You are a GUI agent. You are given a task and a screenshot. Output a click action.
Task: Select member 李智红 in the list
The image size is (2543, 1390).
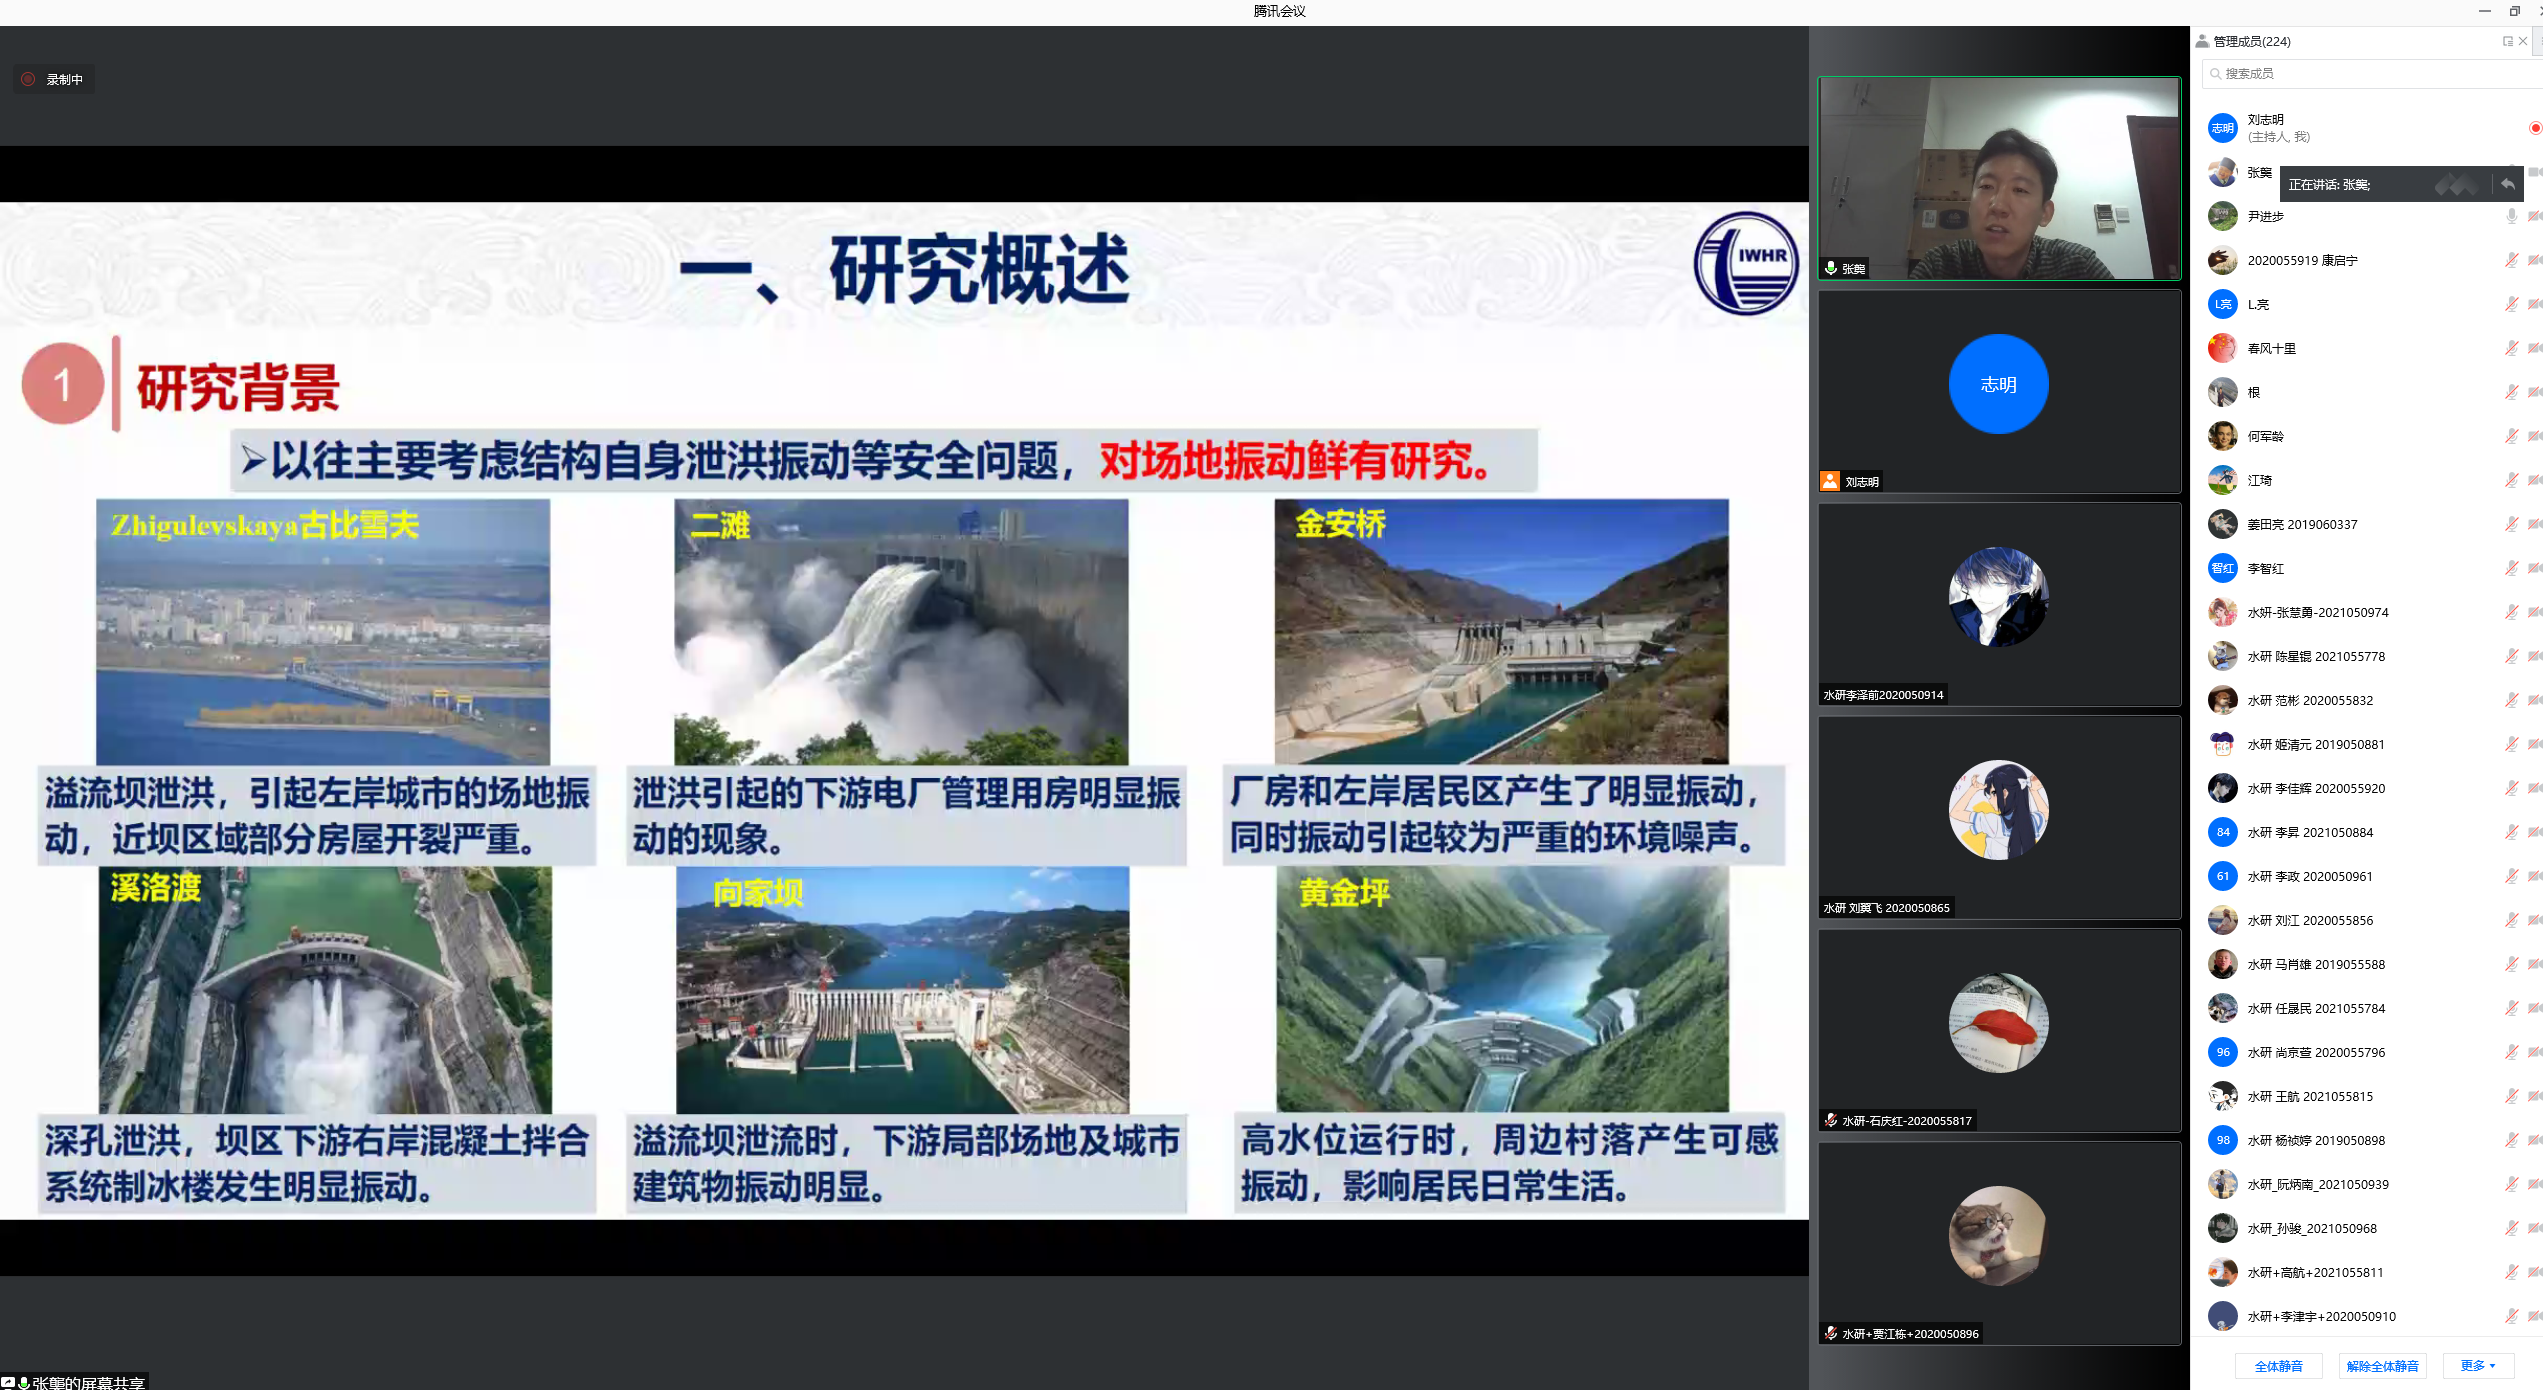(x=2266, y=568)
